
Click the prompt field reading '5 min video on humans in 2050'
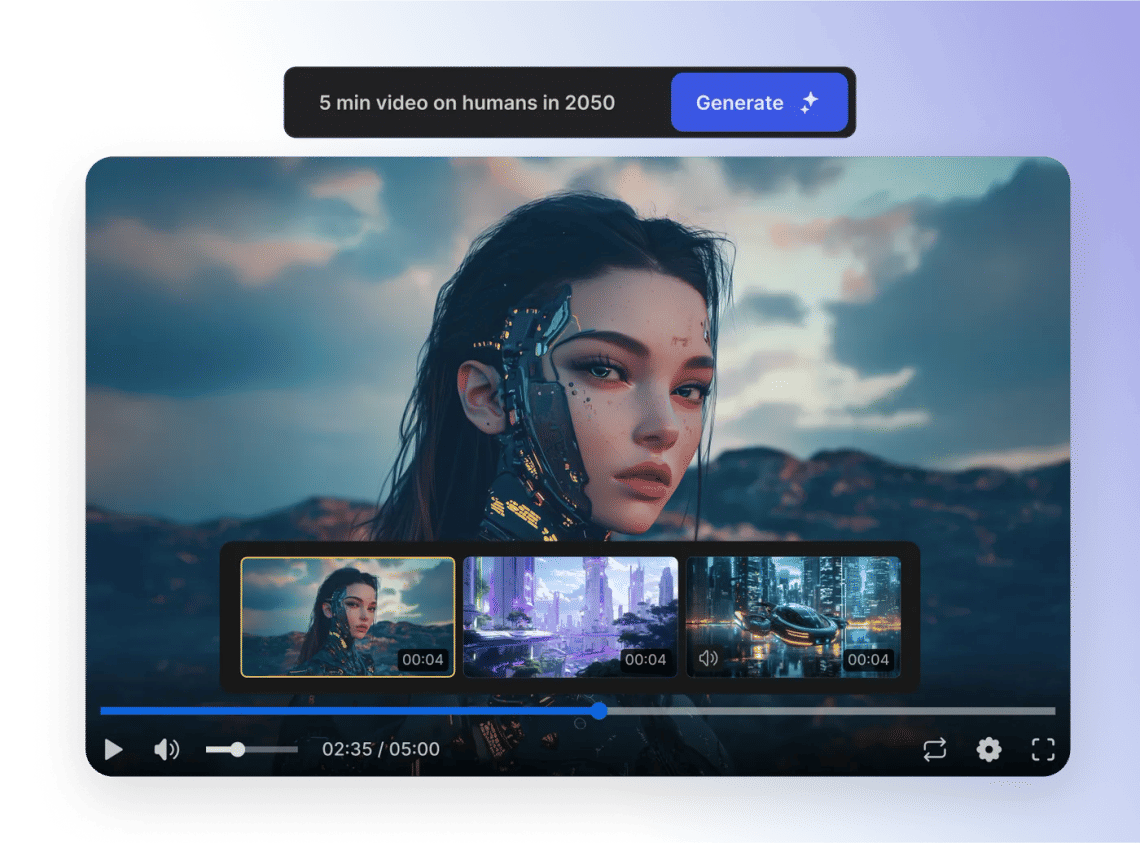tap(467, 103)
